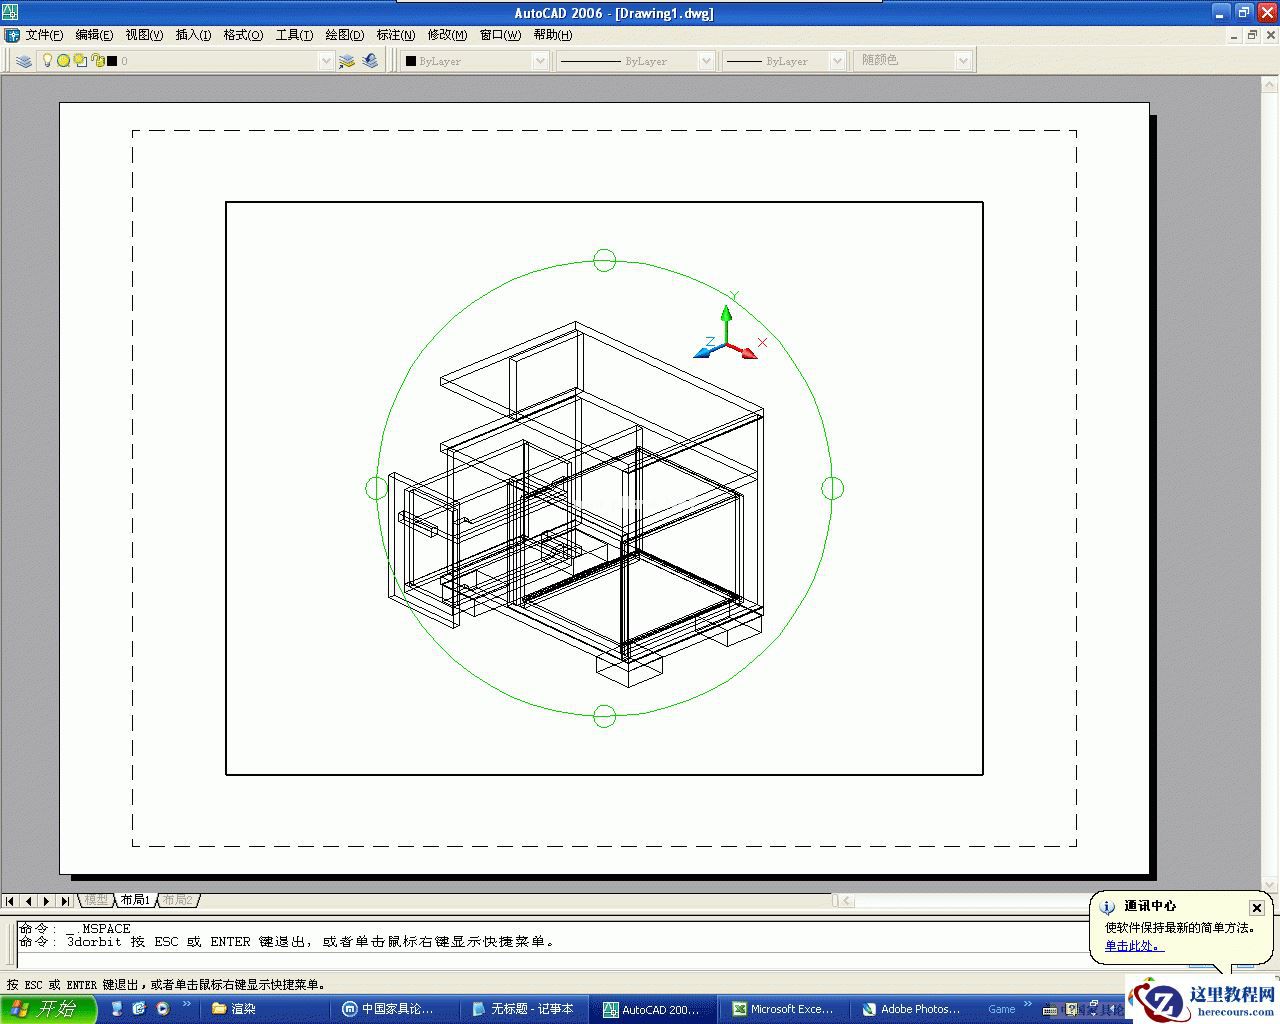Open the 绘图(D) menu
1280x1024 pixels.
(344, 35)
